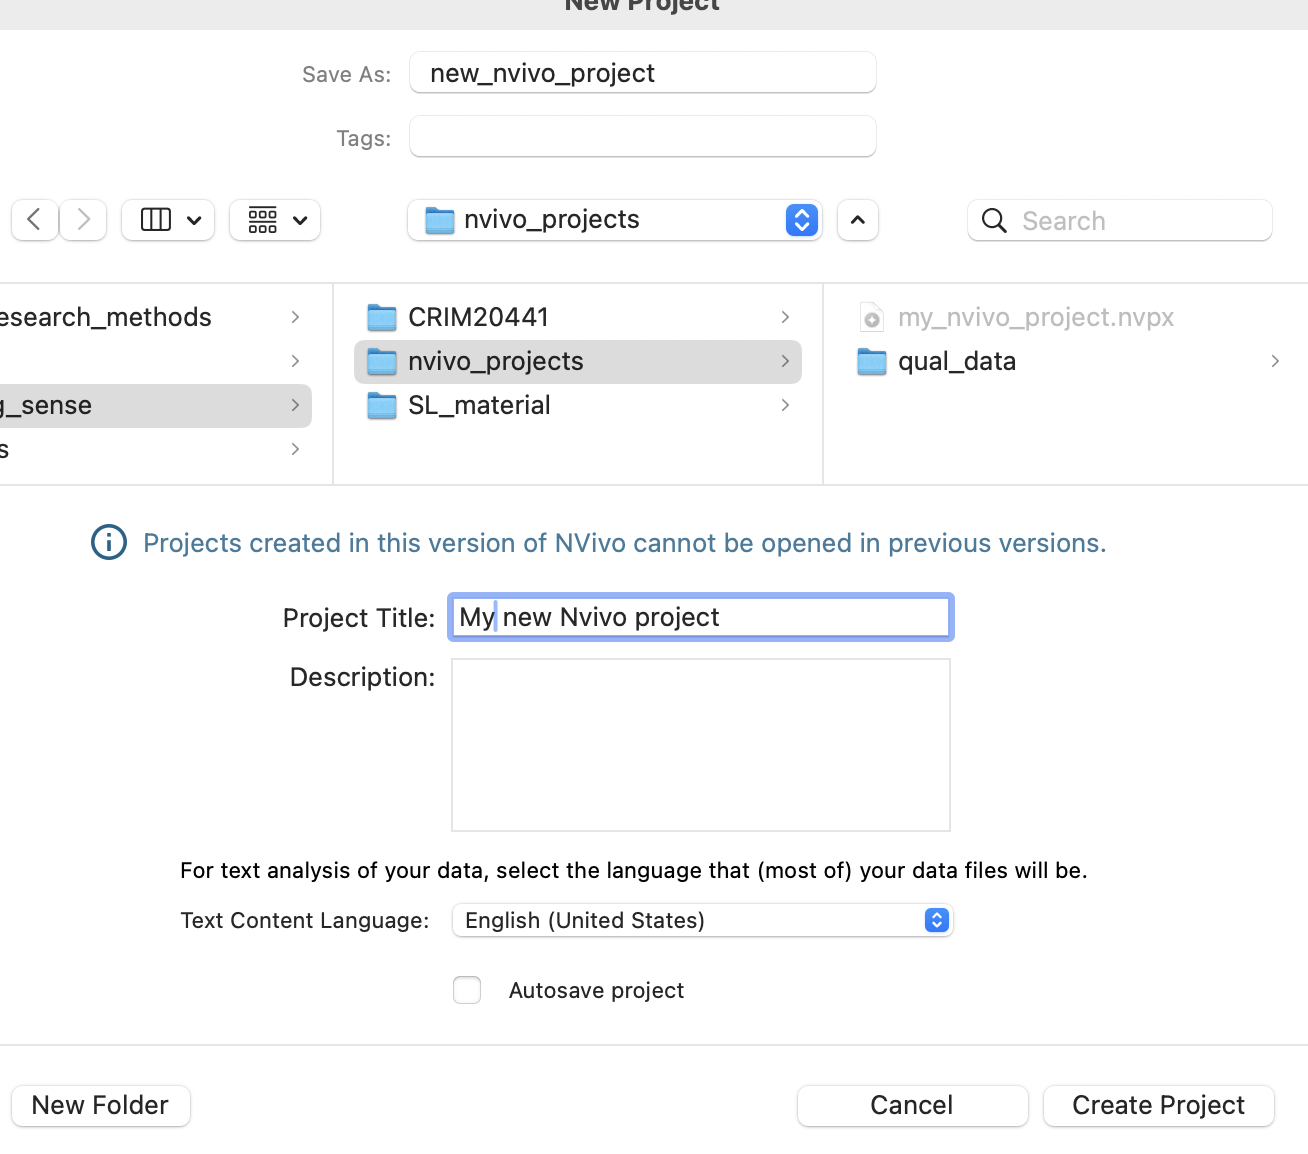The width and height of the screenshot is (1308, 1154).
Task: Click the New Folder button
Action: point(100,1105)
